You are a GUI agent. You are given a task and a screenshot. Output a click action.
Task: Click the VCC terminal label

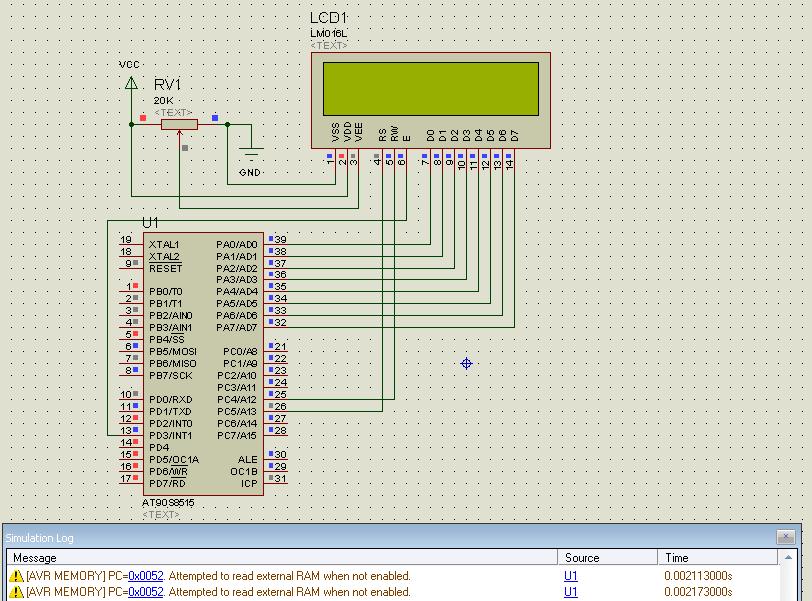pyautogui.click(x=129, y=65)
